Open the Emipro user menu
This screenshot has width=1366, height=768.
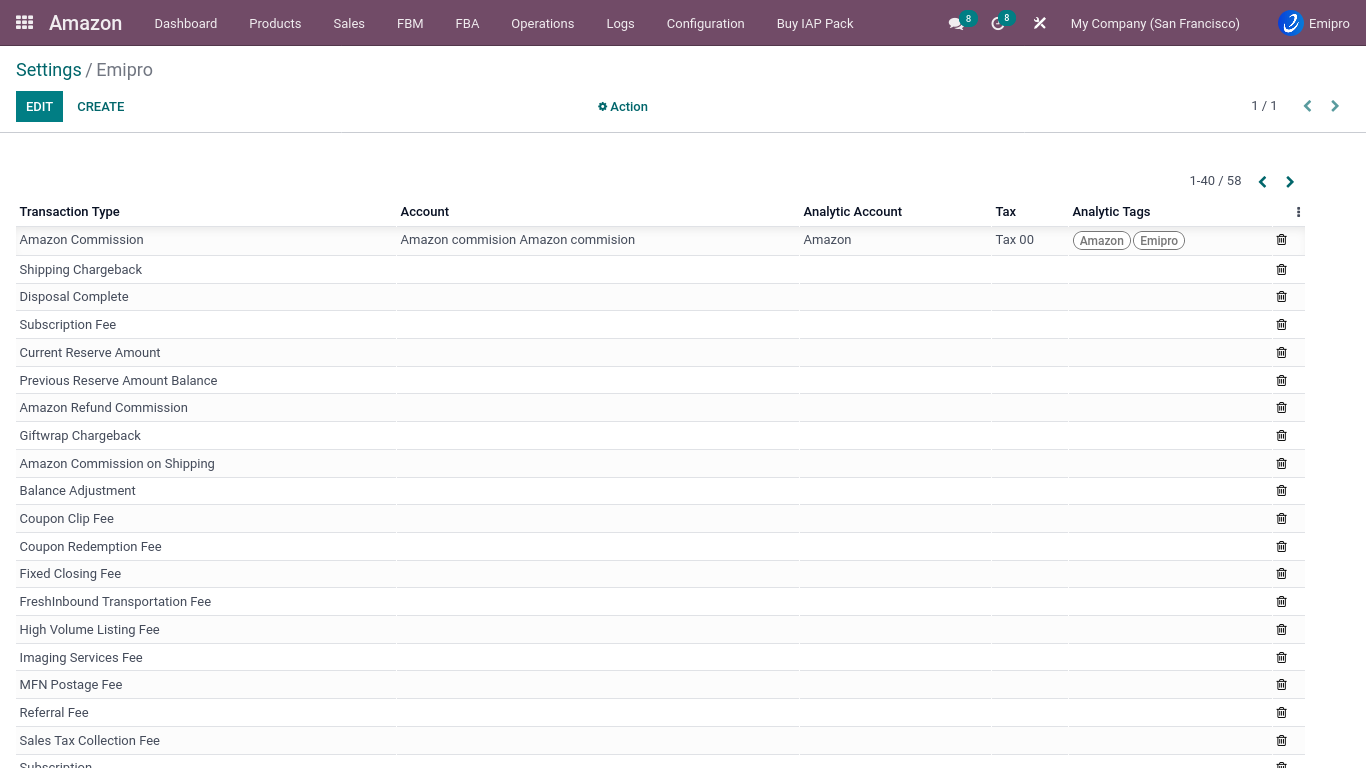click(1314, 23)
